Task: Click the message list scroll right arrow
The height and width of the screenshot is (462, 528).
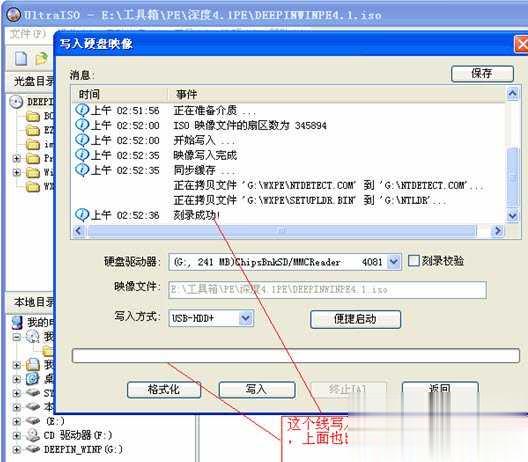Action: tap(497, 231)
